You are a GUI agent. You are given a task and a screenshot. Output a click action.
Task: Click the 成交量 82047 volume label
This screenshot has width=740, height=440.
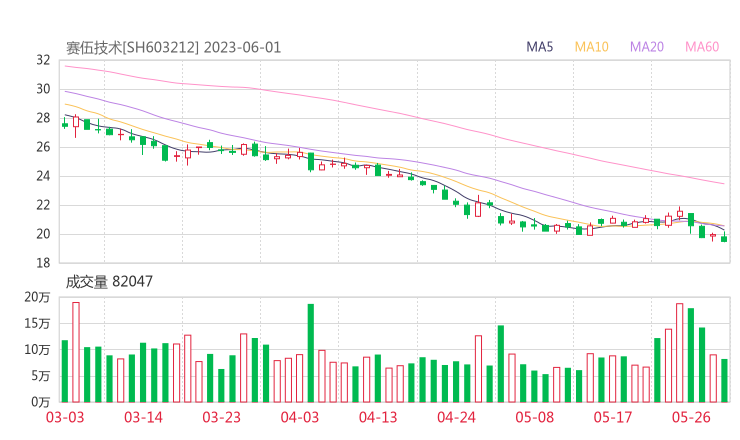pos(109,282)
